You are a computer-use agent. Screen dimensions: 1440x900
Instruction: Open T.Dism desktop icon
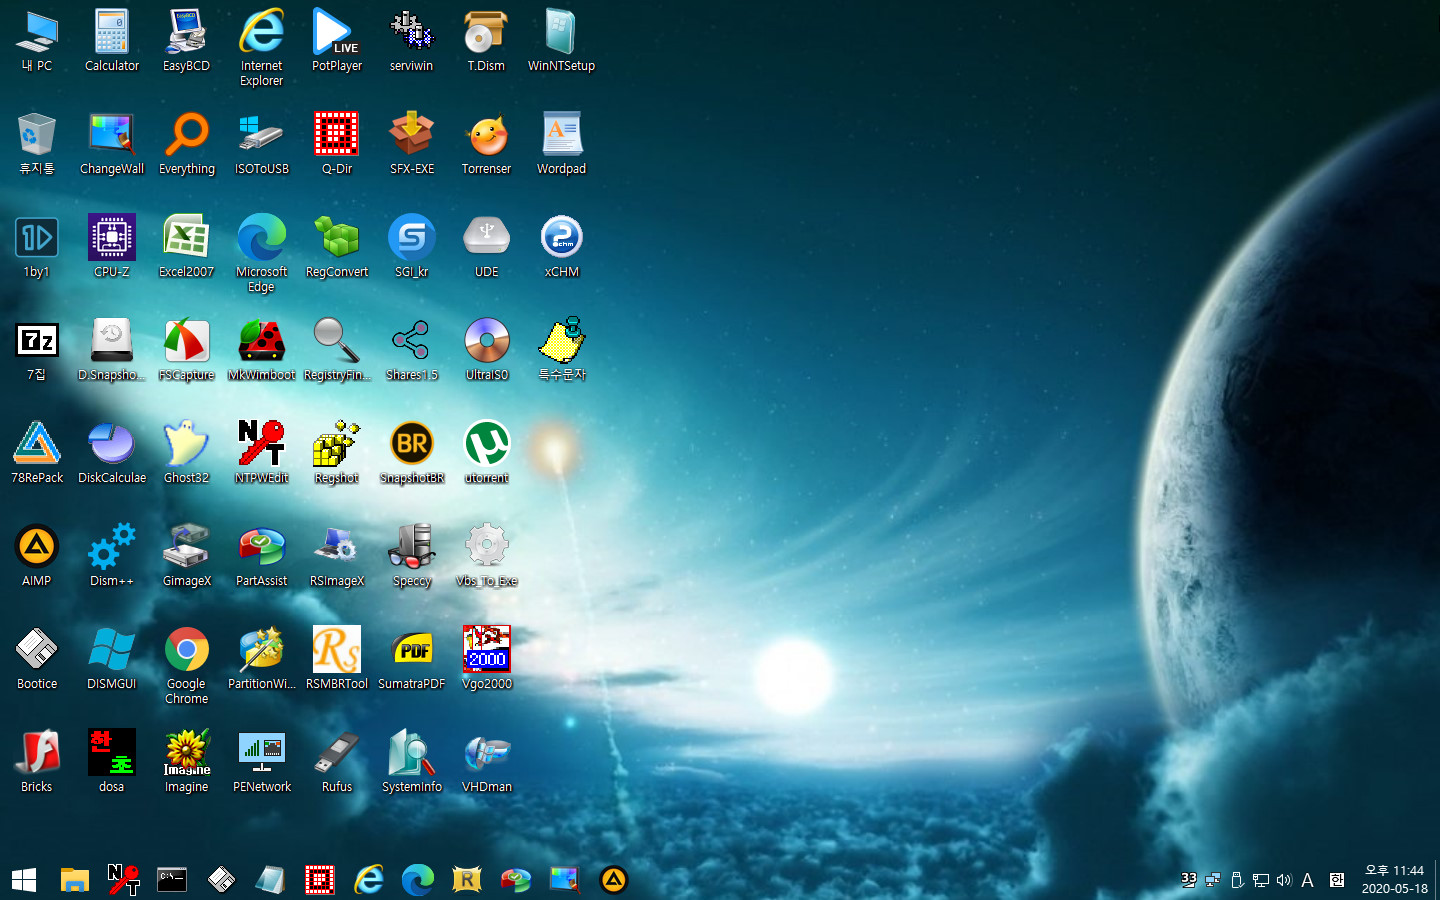487,41
